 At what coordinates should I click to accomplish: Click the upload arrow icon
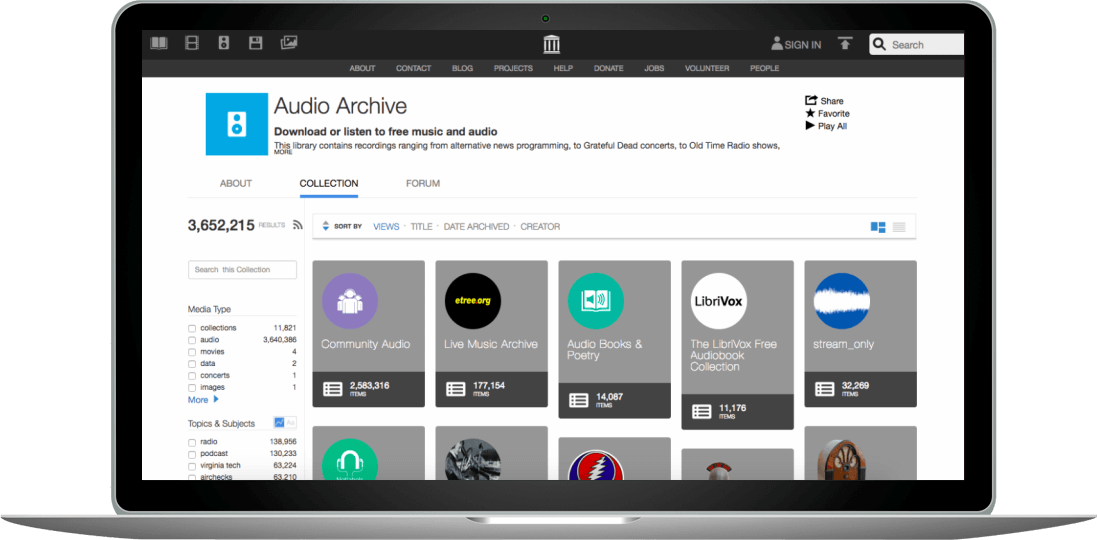pyautogui.click(x=845, y=44)
